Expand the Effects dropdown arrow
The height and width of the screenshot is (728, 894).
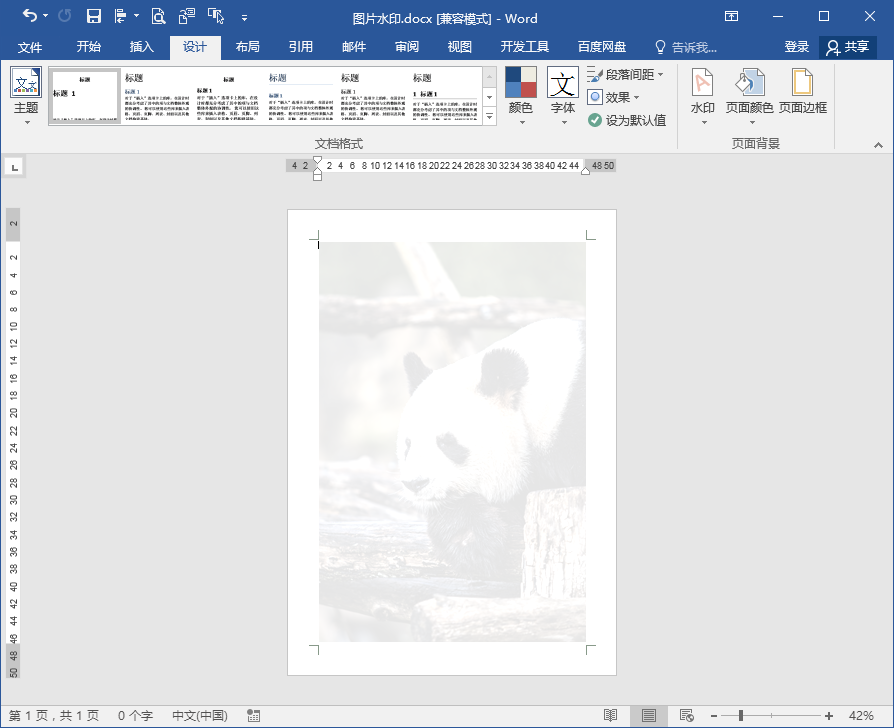(x=636, y=97)
